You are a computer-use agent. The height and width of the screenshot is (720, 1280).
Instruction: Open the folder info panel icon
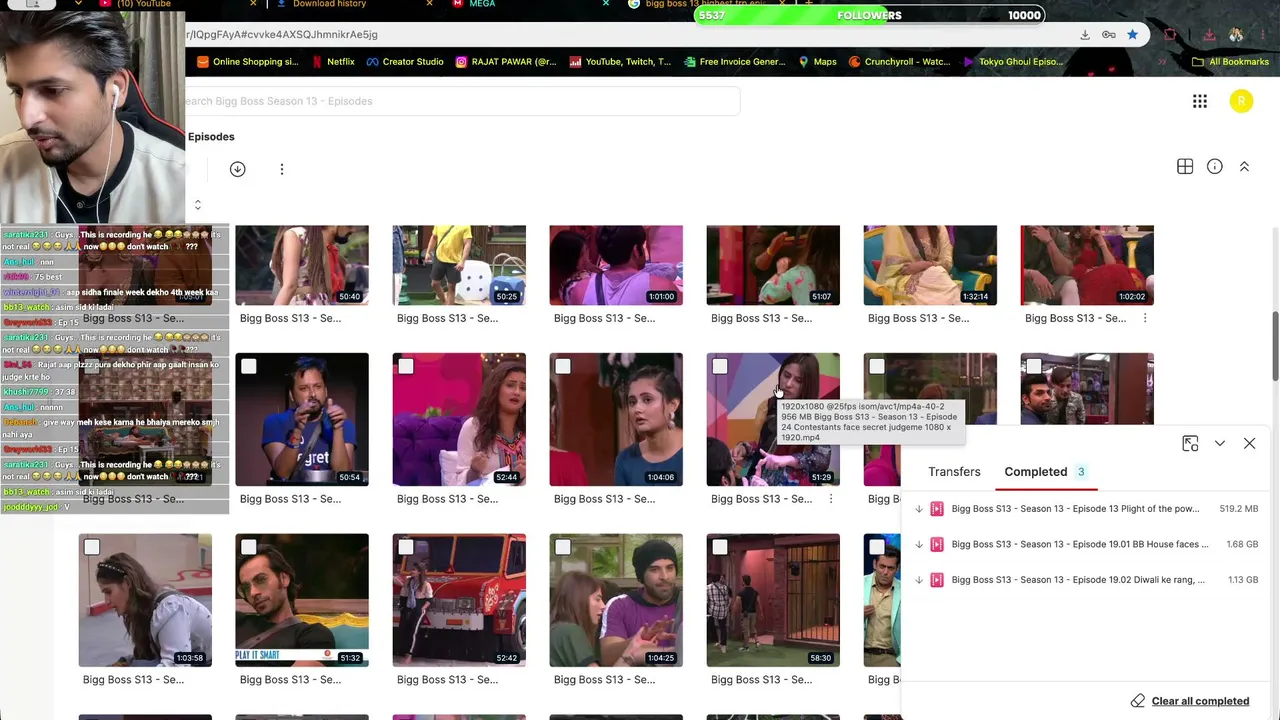pos(1215,167)
